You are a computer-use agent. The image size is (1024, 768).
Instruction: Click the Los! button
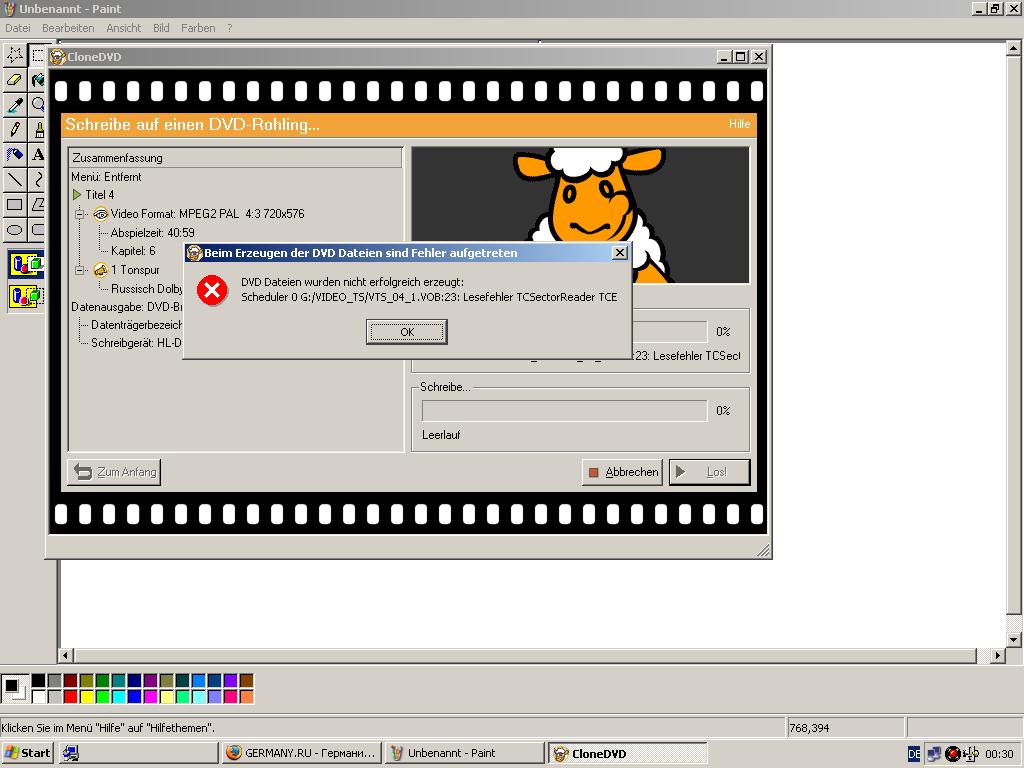pos(709,472)
